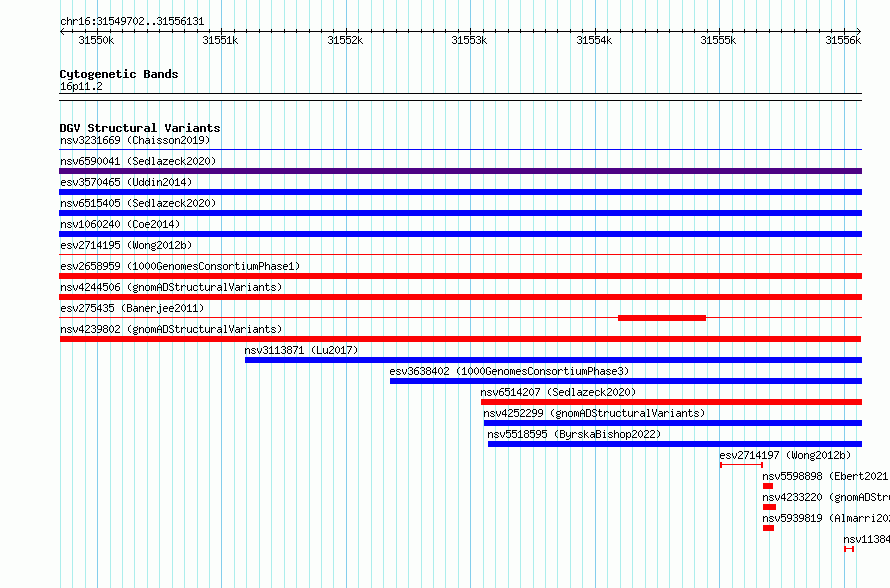Viewport: 890px width, 588px height.
Task: Select the 16p11.2 cytogenetic band bar
Action: 460,97
